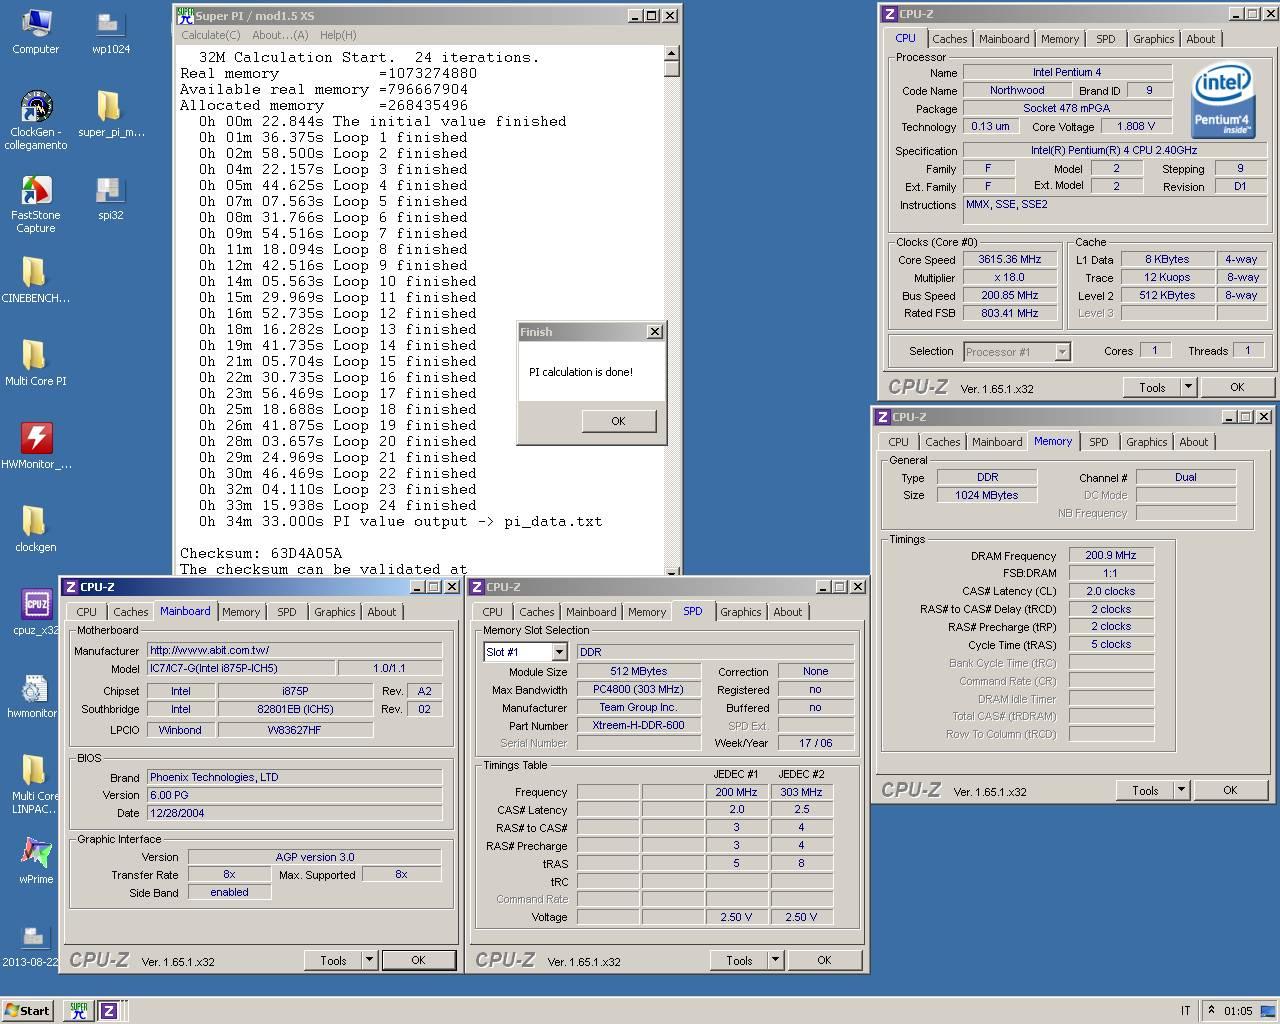Screen dimensions: 1280x1024
Task: Open the clockgen folder on desktop
Action: click(35, 529)
